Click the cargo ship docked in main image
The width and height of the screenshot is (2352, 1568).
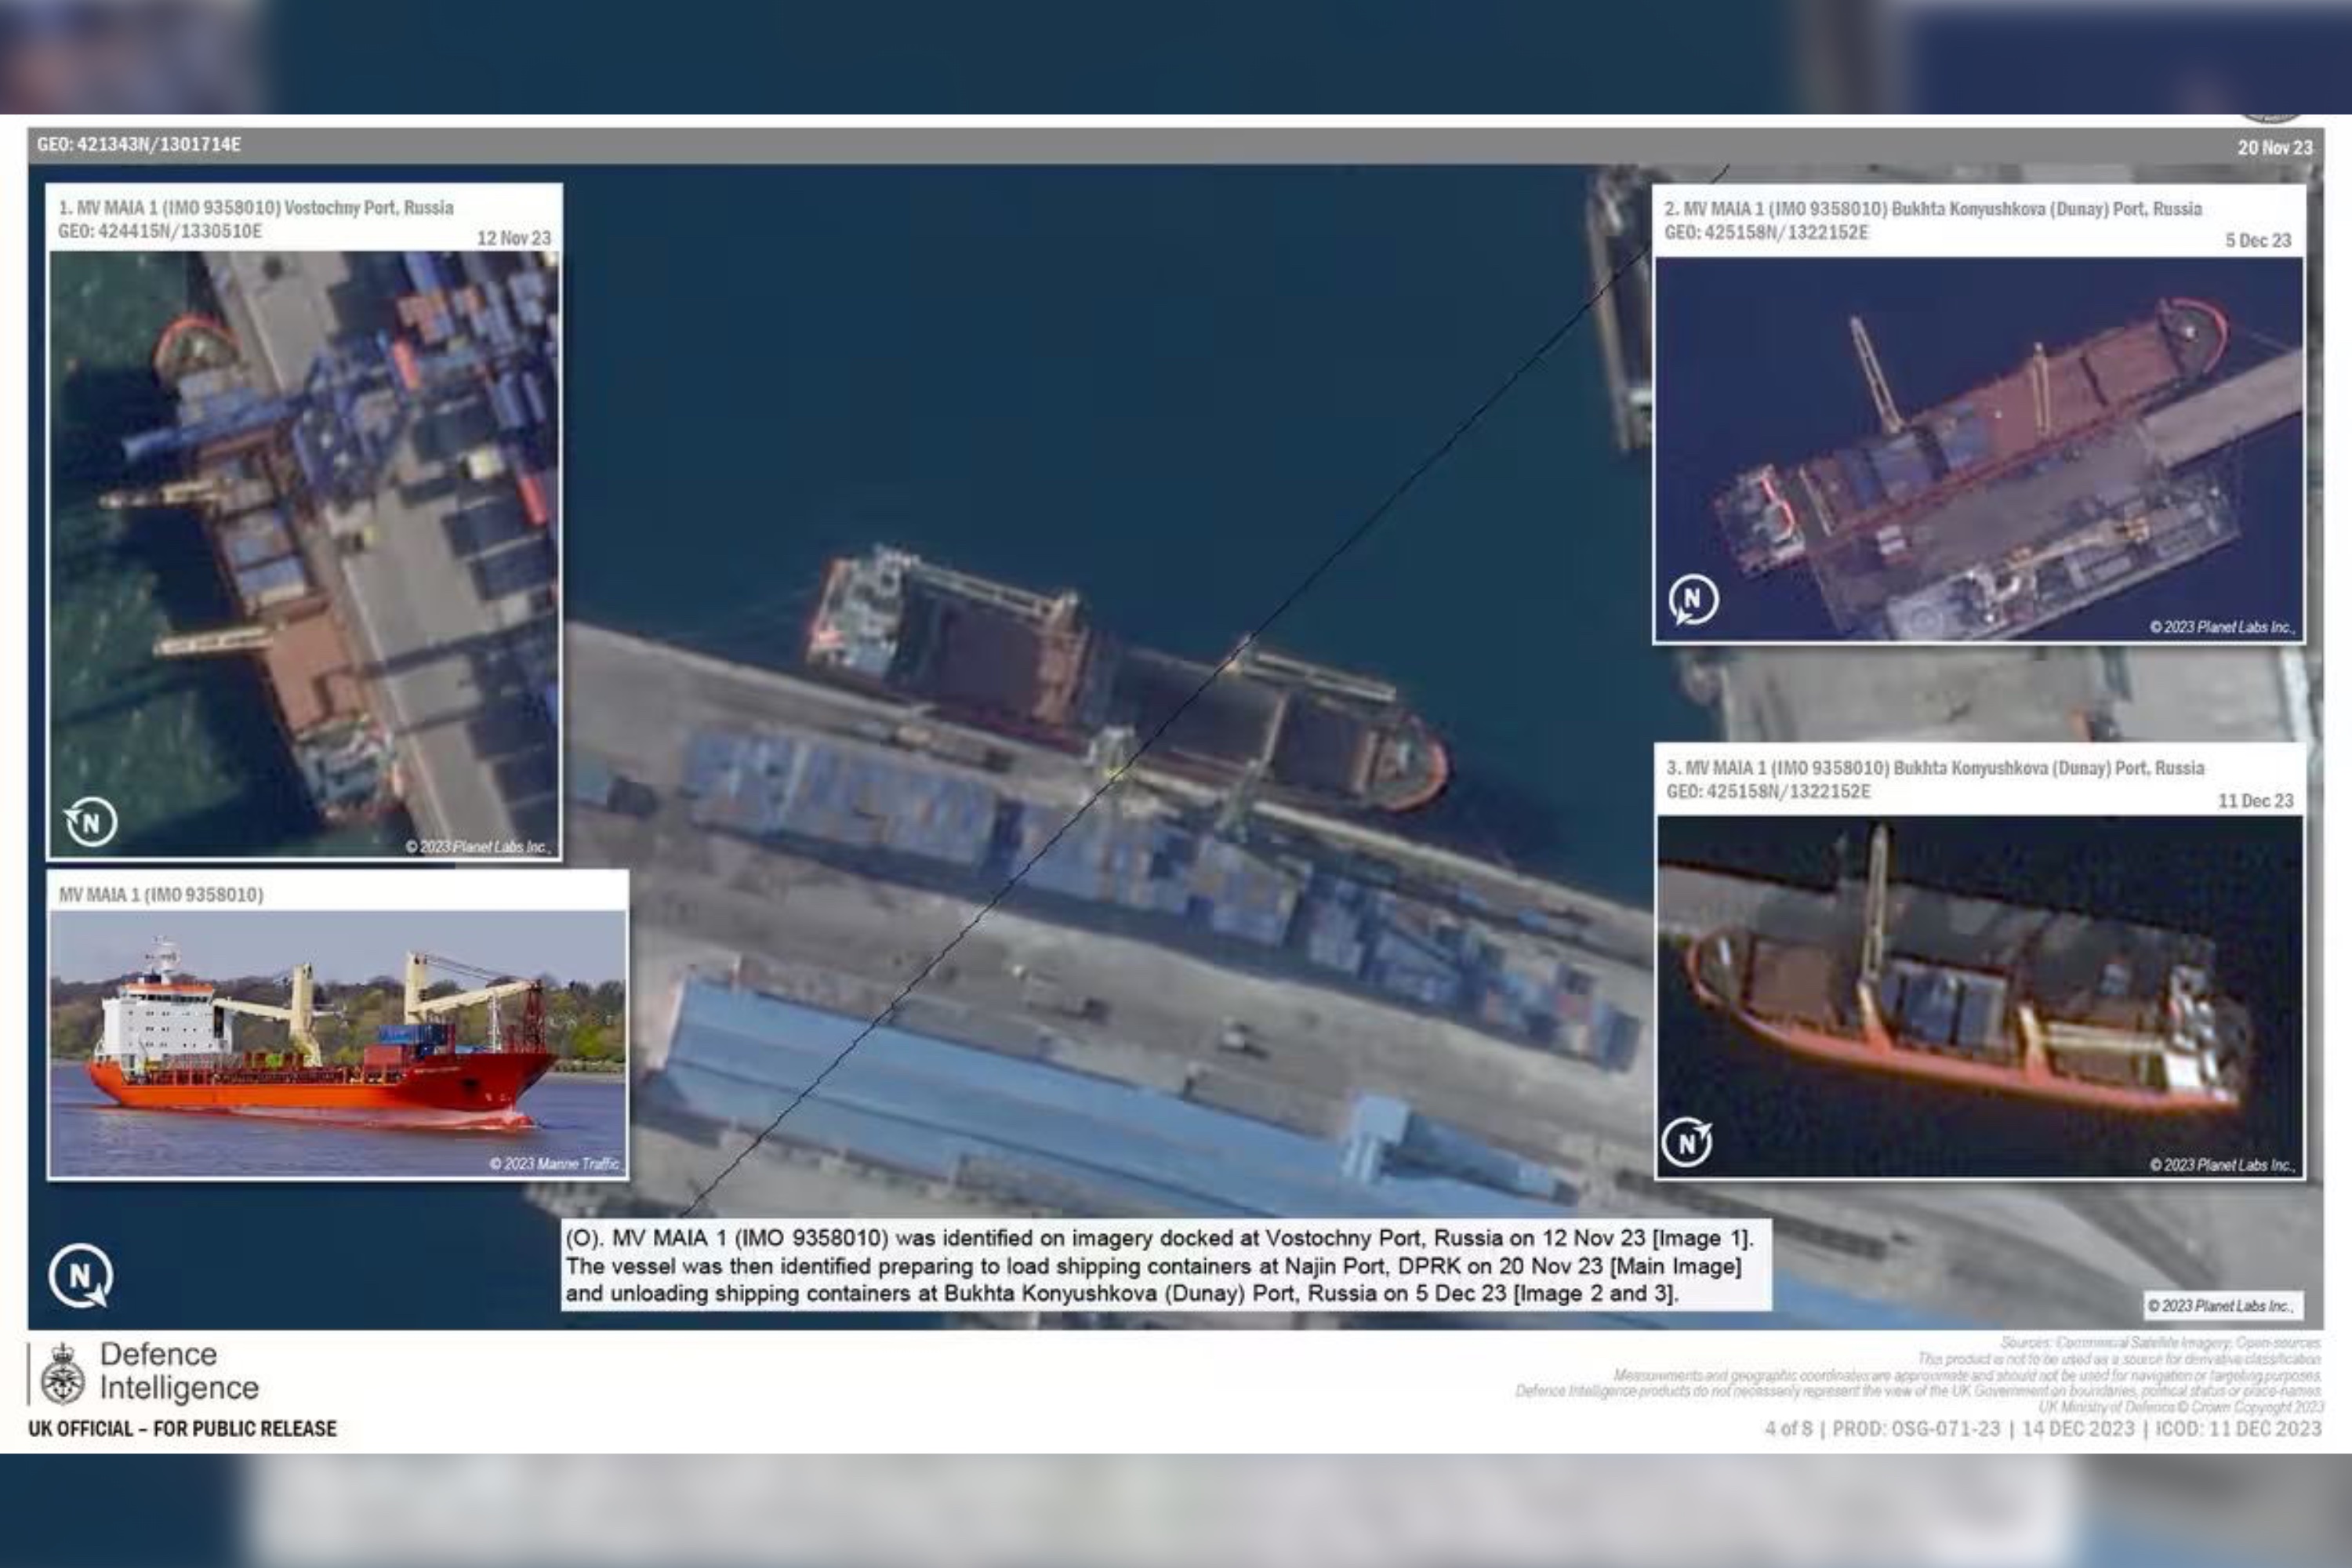pos(1120,680)
